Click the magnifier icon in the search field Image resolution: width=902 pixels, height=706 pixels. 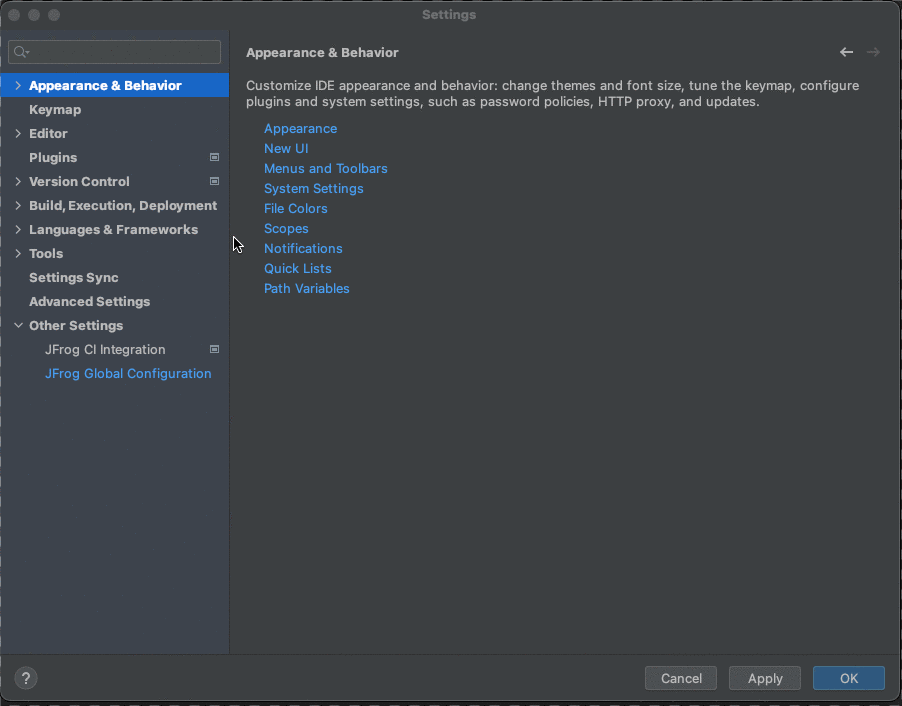pos(22,51)
